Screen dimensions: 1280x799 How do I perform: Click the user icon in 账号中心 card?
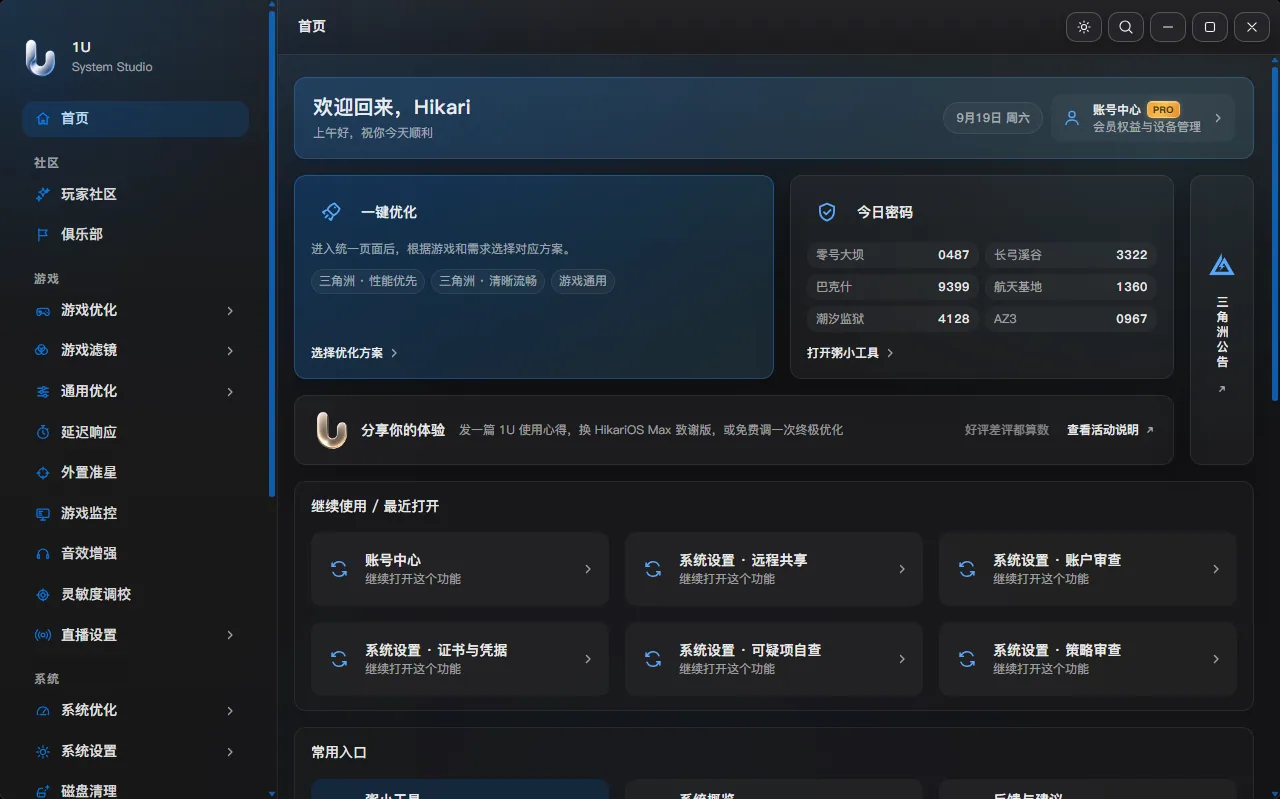1072,118
